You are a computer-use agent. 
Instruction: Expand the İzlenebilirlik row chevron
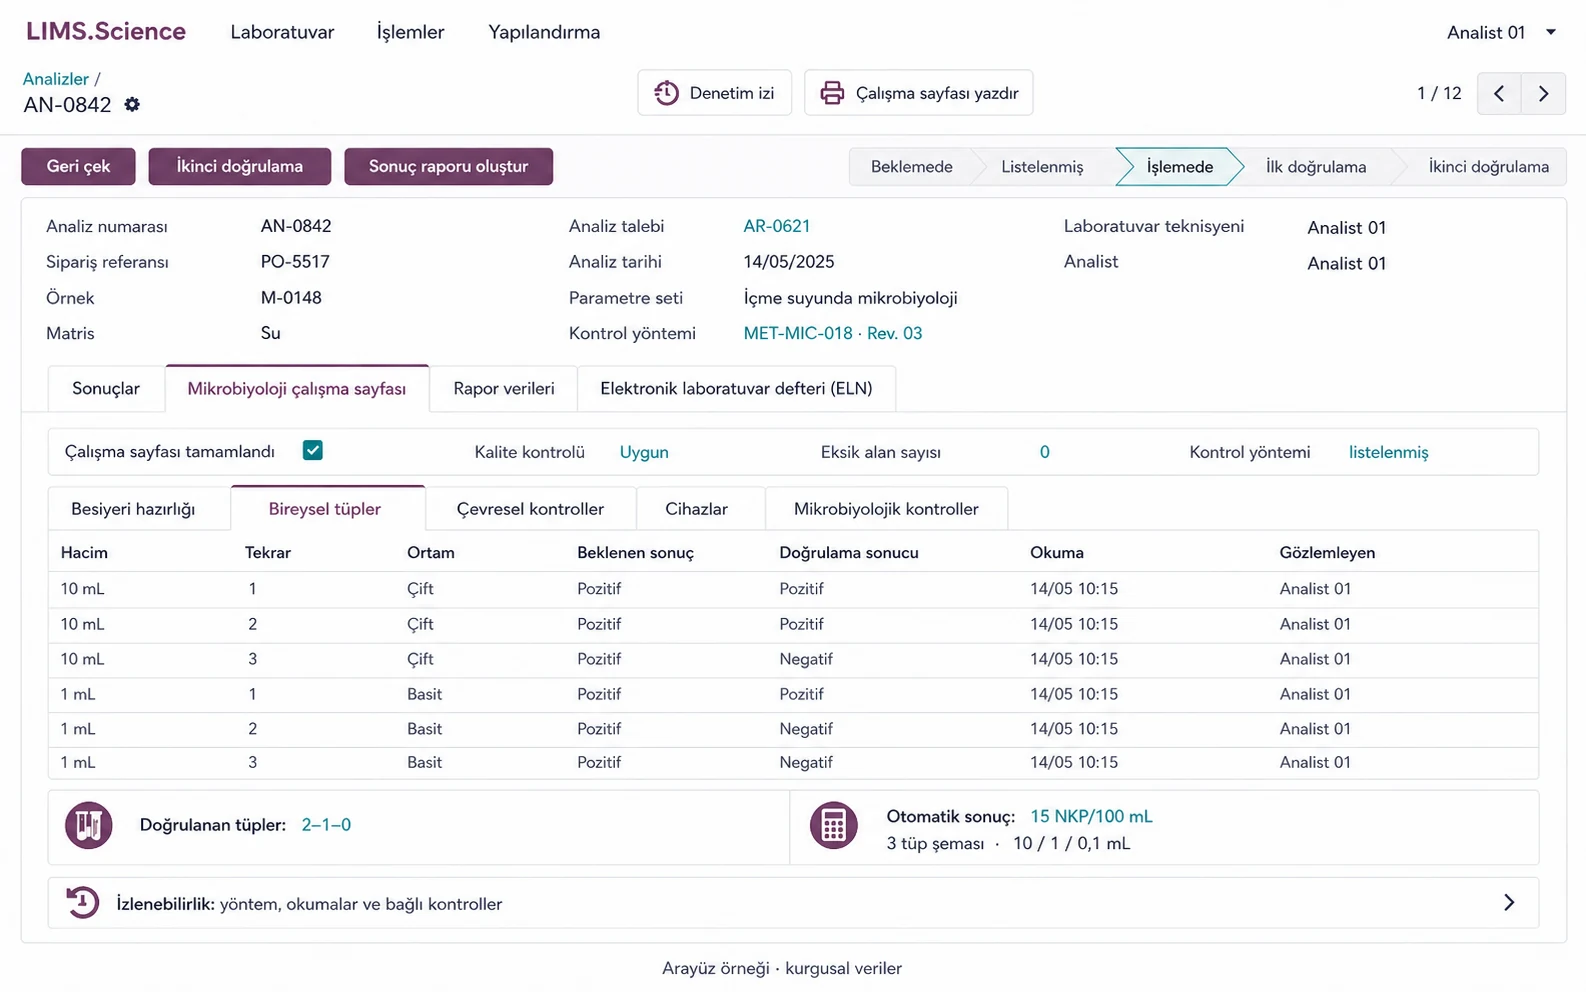tap(1509, 903)
